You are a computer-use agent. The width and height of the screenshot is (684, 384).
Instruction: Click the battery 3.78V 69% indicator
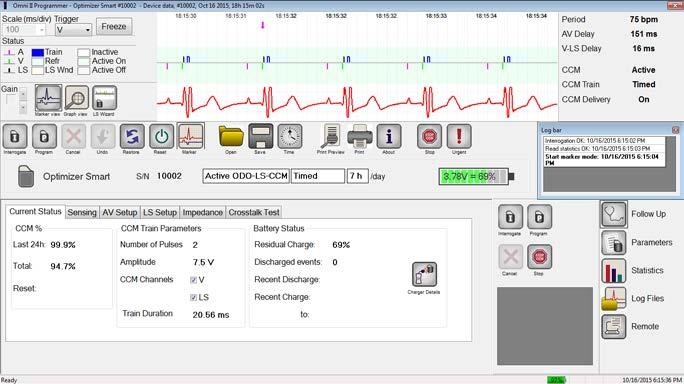tap(476, 177)
